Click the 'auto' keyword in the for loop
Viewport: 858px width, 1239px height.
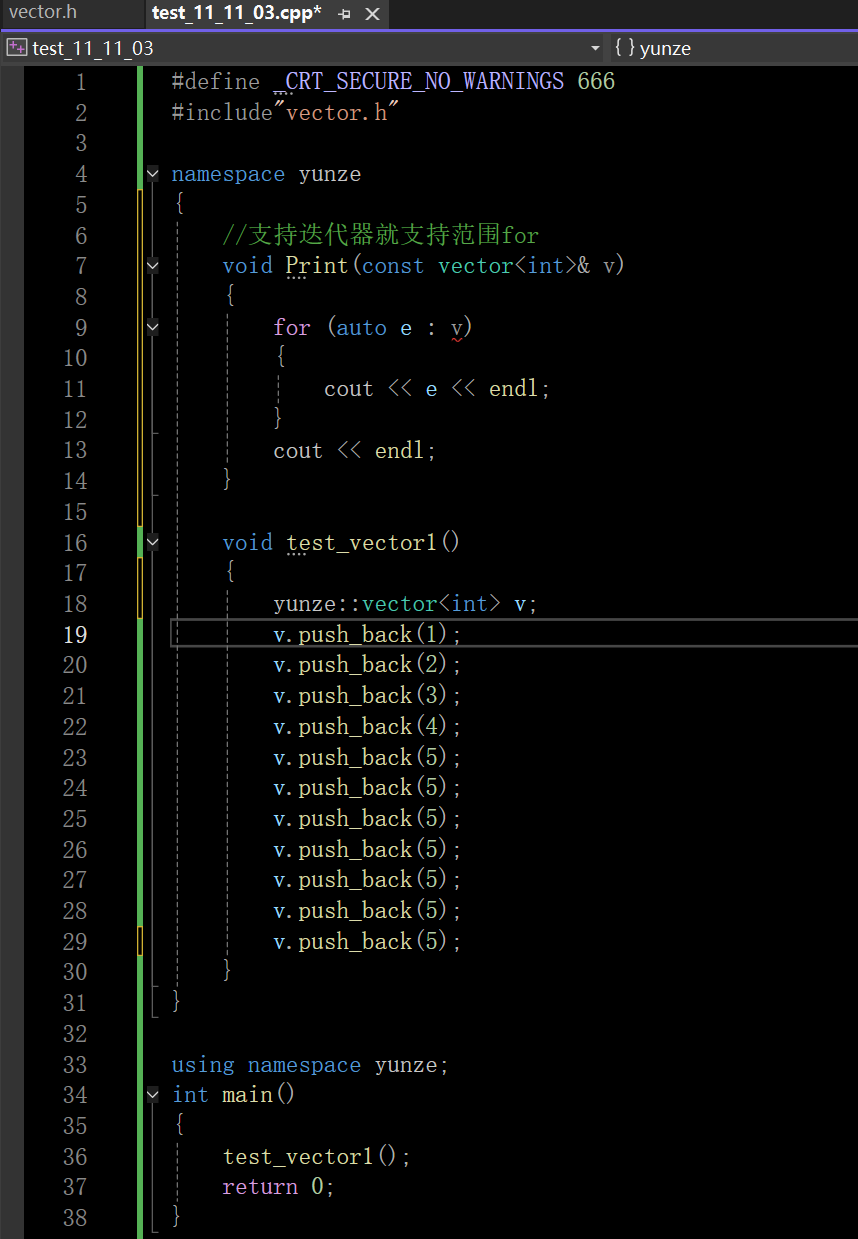point(361,328)
